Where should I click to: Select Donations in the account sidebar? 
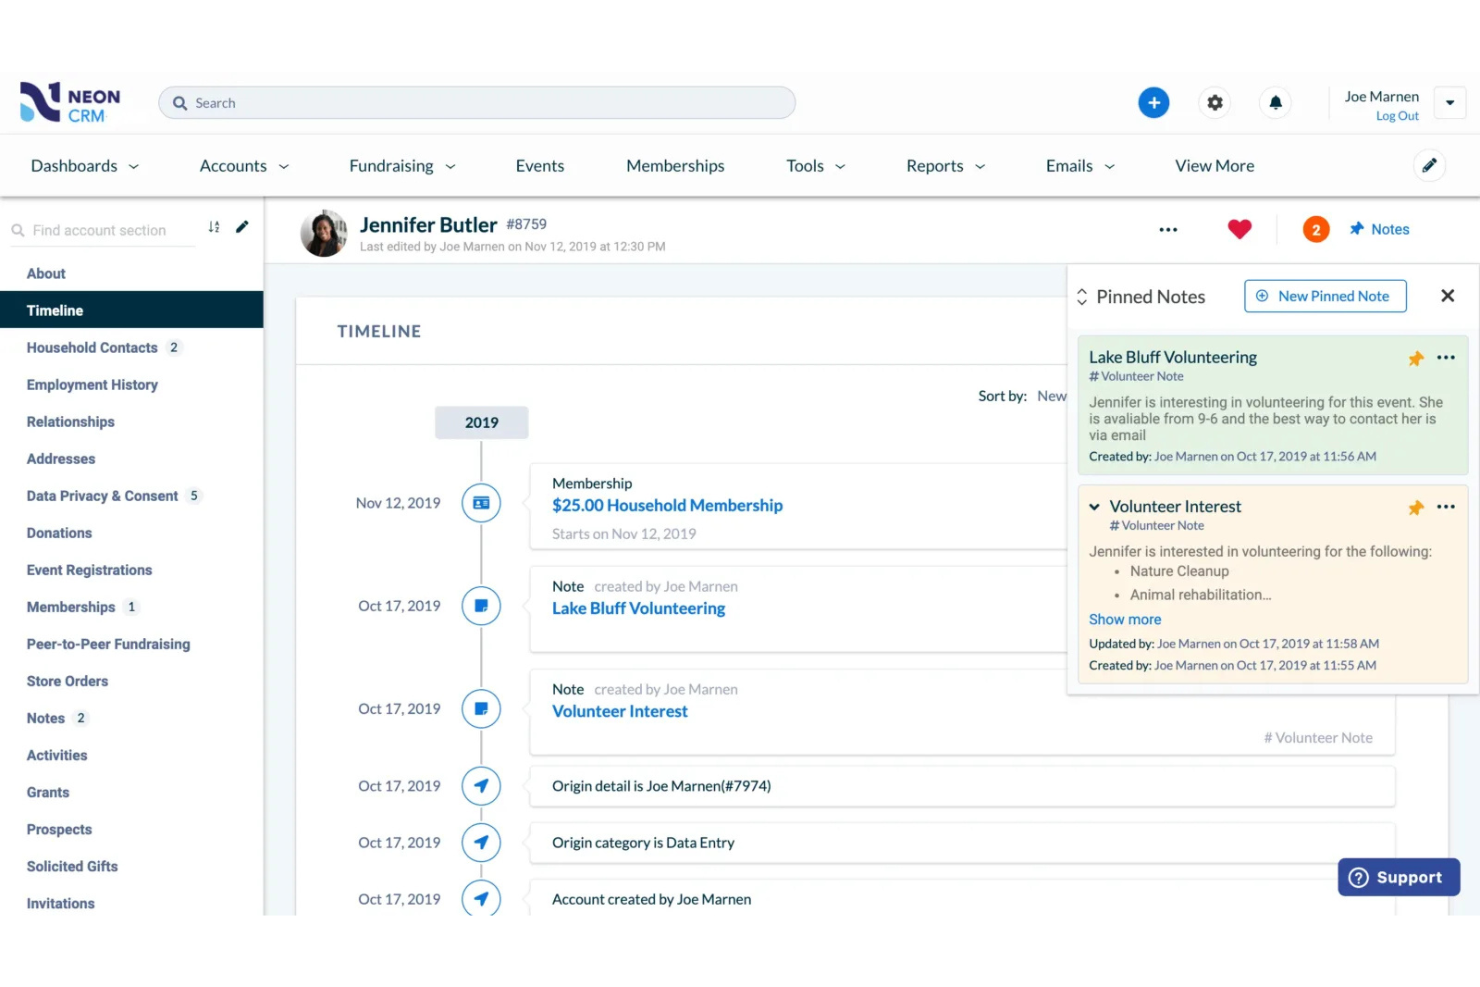pos(59,532)
